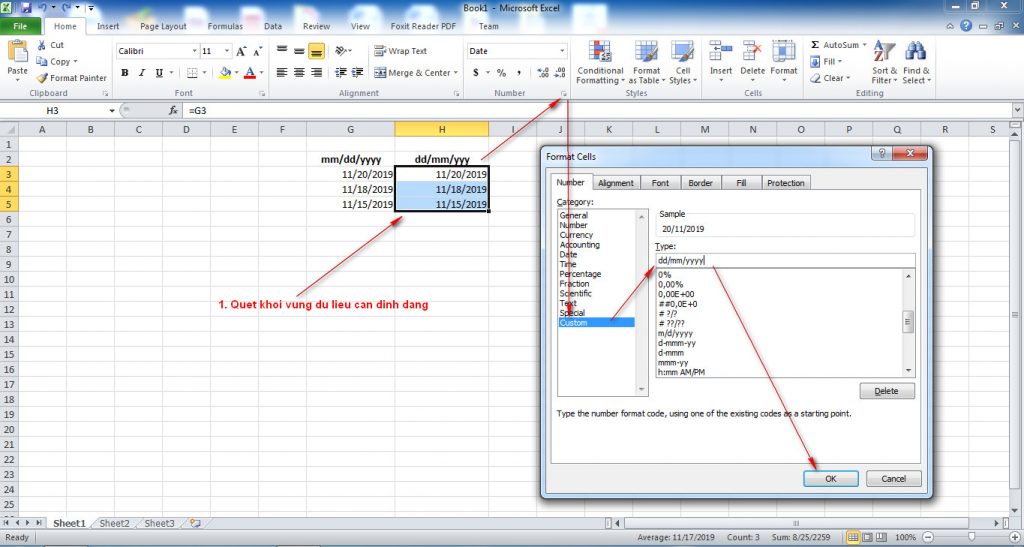1024x547 pixels.
Task: Open Conditional Formatting menu
Action: 600,63
